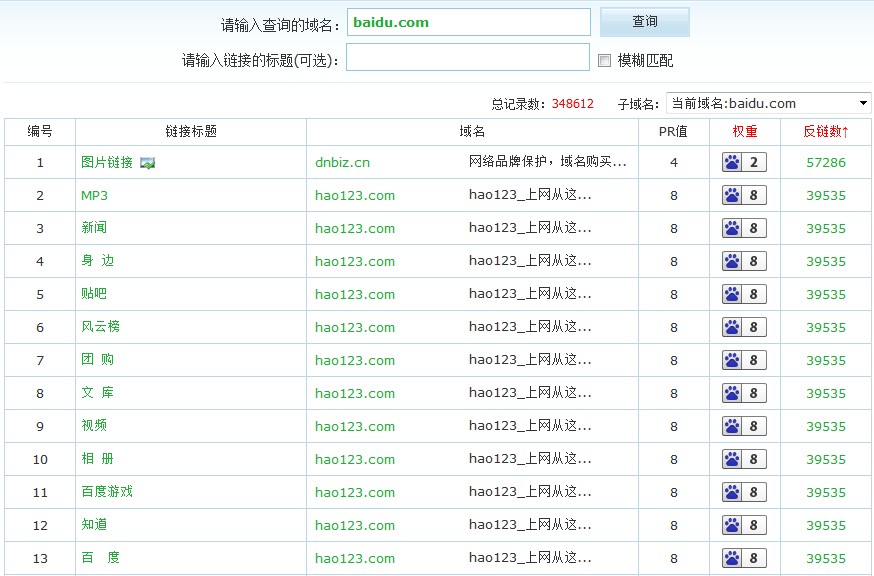Open hao123.com link in 团购 row
The height and width of the screenshot is (576, 874).
click(x=354, y=360)
